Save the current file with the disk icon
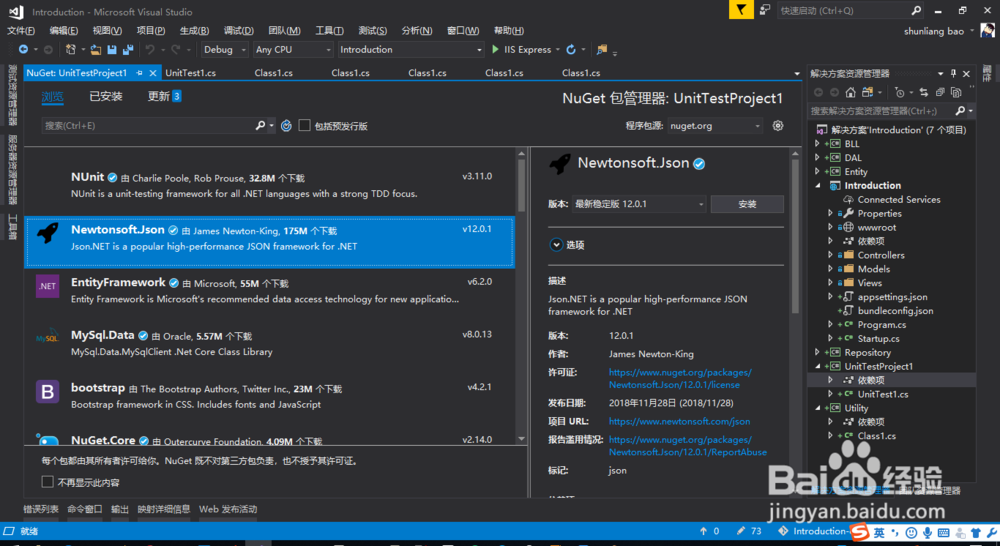Image resolution: width=1000 pixels, height=546 pixels. [x=112, y=49]
